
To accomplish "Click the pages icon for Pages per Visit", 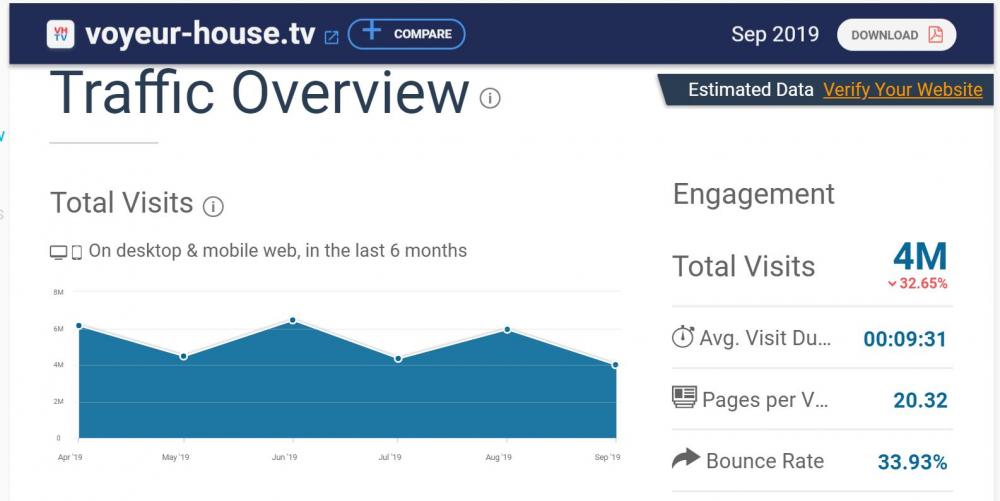I will tap(684, 398).
